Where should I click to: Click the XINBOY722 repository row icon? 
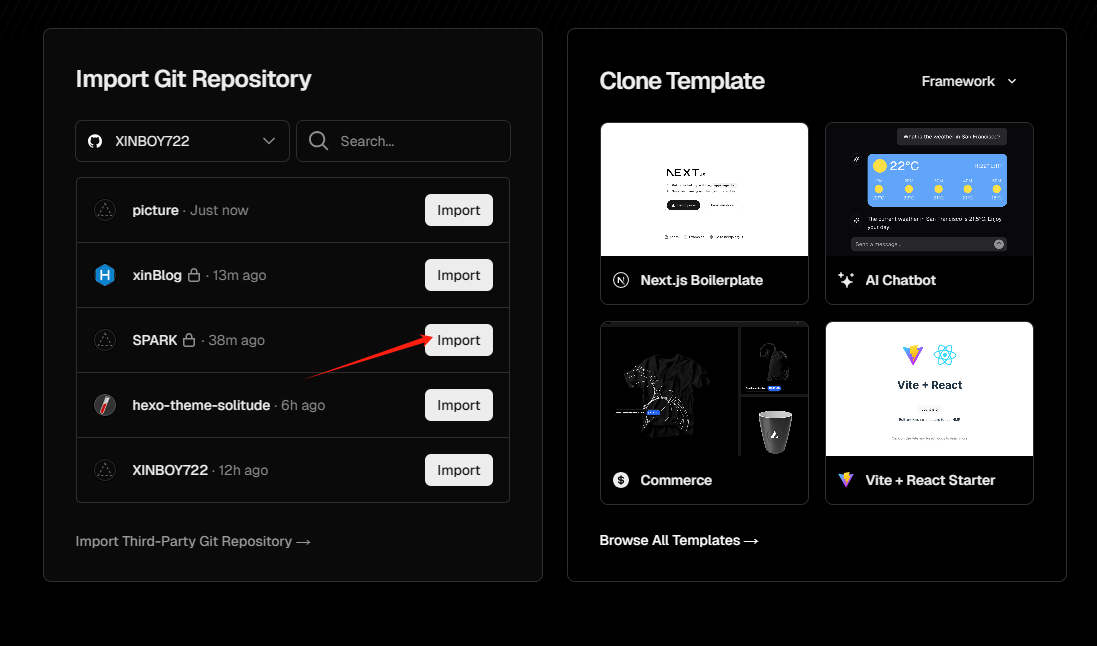(105, 470)
